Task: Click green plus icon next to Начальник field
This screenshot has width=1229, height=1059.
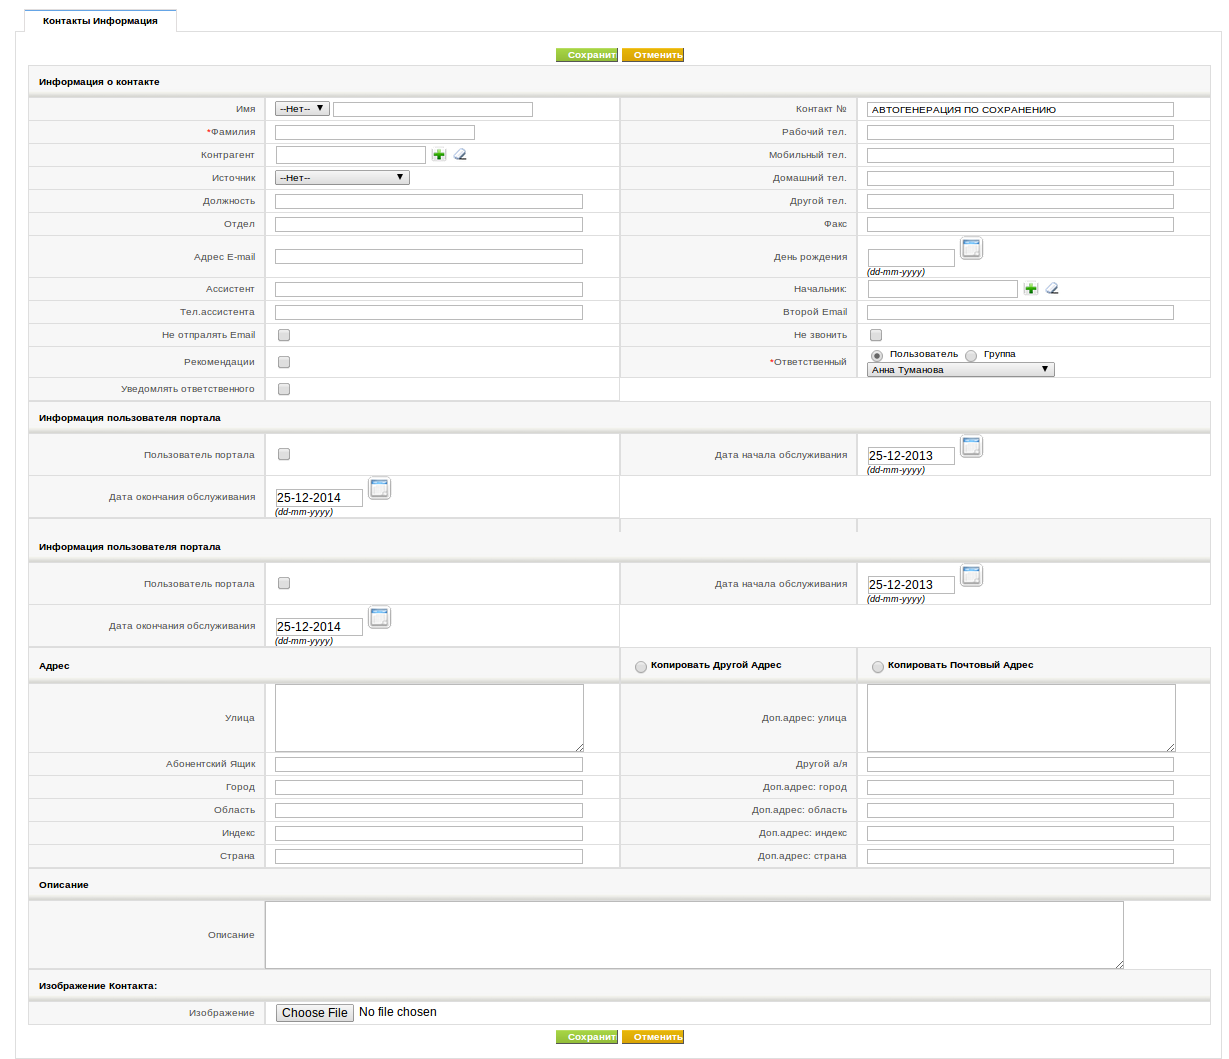Action: pyautogui.click(x=1031, y=289)
